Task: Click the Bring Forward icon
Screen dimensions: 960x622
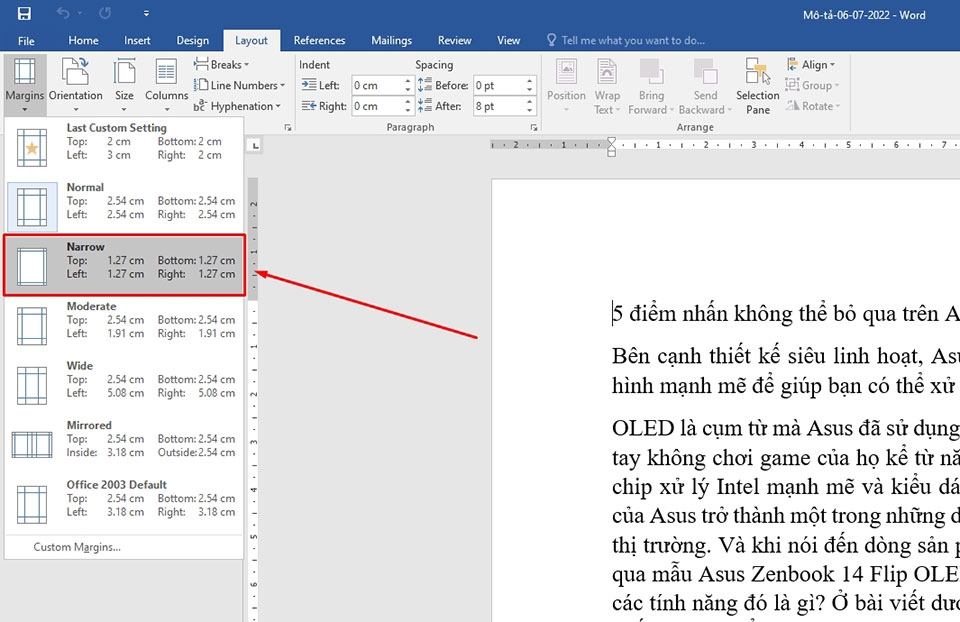Action: (x=651, y=72)
